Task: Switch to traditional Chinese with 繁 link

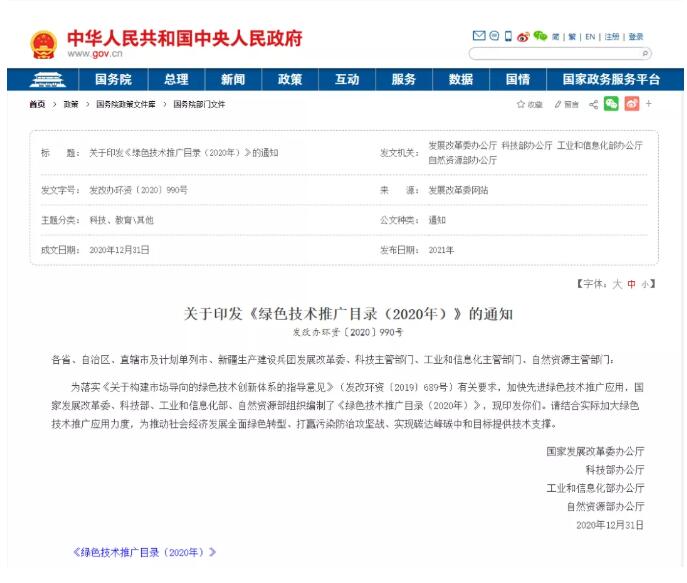Action: [x=572, y=37]
